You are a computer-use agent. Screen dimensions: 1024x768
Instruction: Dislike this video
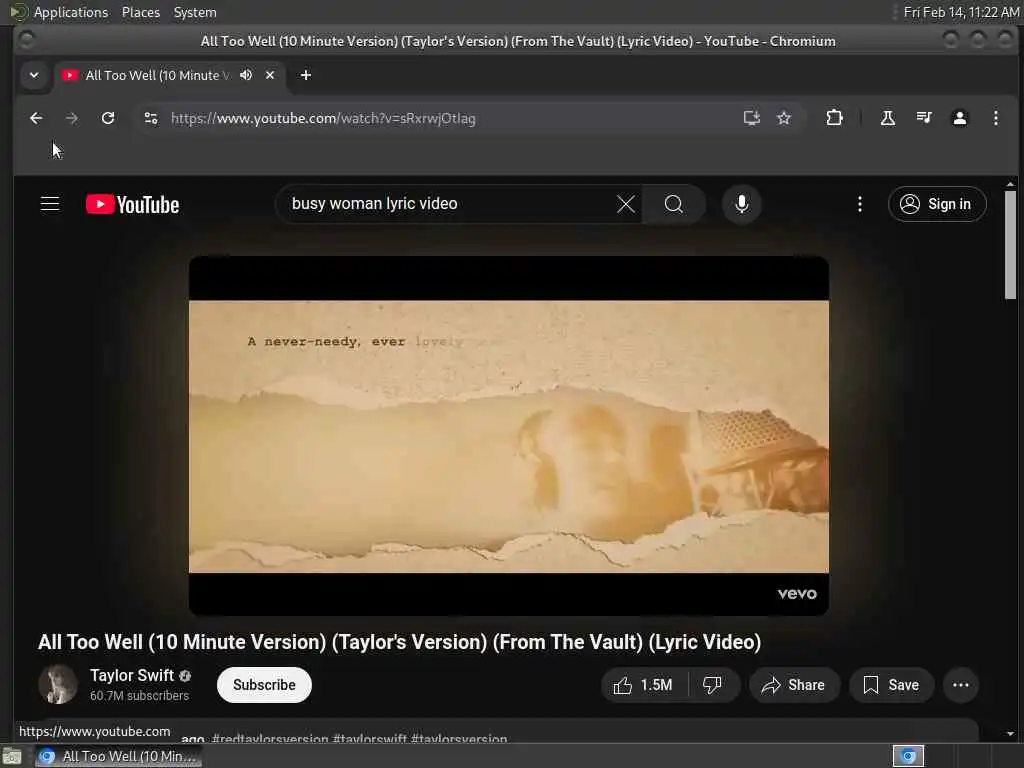[712, 685]
